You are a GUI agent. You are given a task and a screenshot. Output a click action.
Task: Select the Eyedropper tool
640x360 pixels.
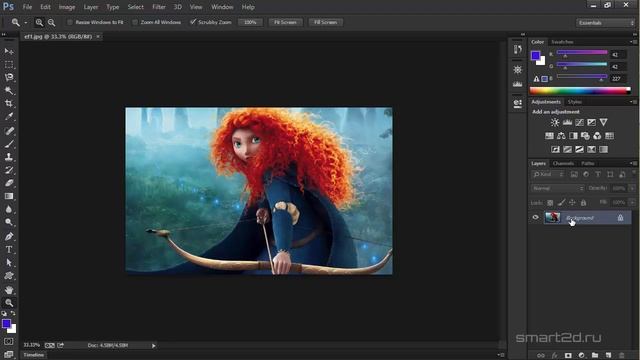coord(9,117)
